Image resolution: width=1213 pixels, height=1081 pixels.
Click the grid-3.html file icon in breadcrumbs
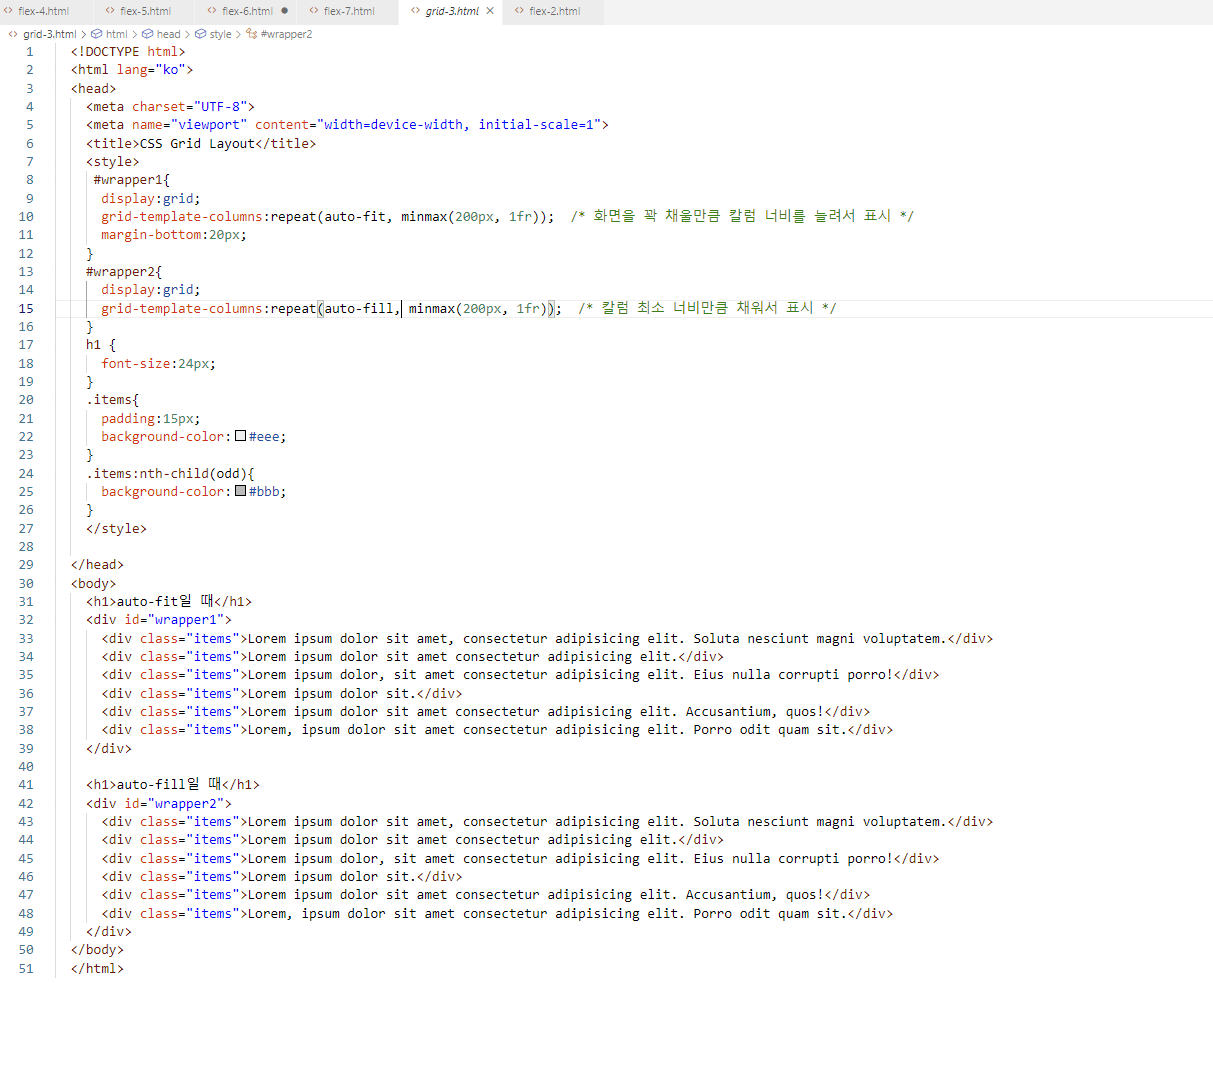coord(12,34)
